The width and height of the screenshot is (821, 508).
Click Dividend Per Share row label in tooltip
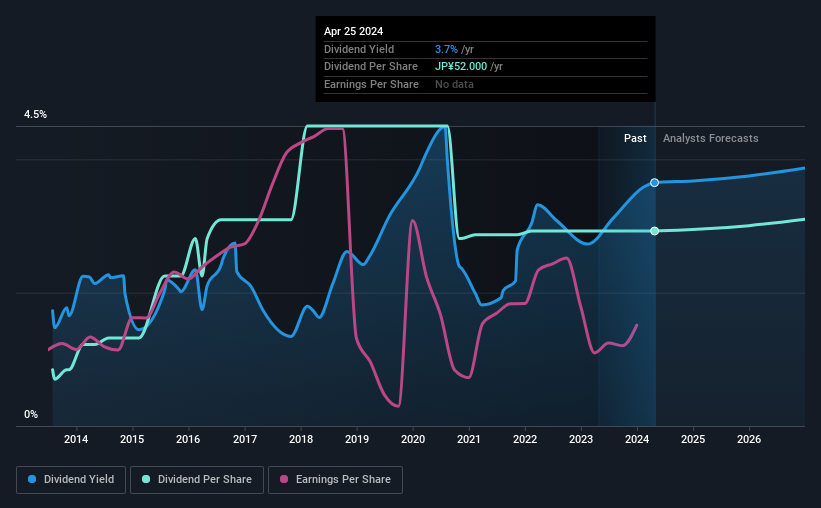[x=371, y=67]
